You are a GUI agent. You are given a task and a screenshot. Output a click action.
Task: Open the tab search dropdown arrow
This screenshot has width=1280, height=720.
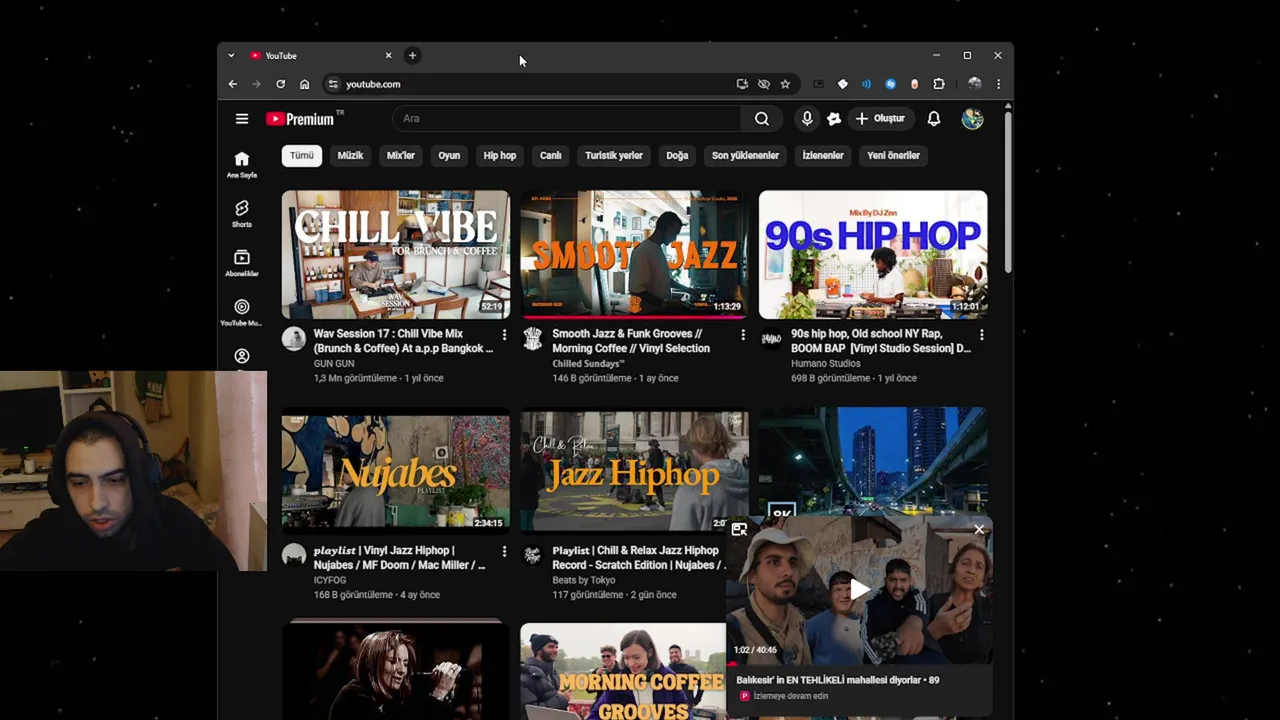point(231,55)
